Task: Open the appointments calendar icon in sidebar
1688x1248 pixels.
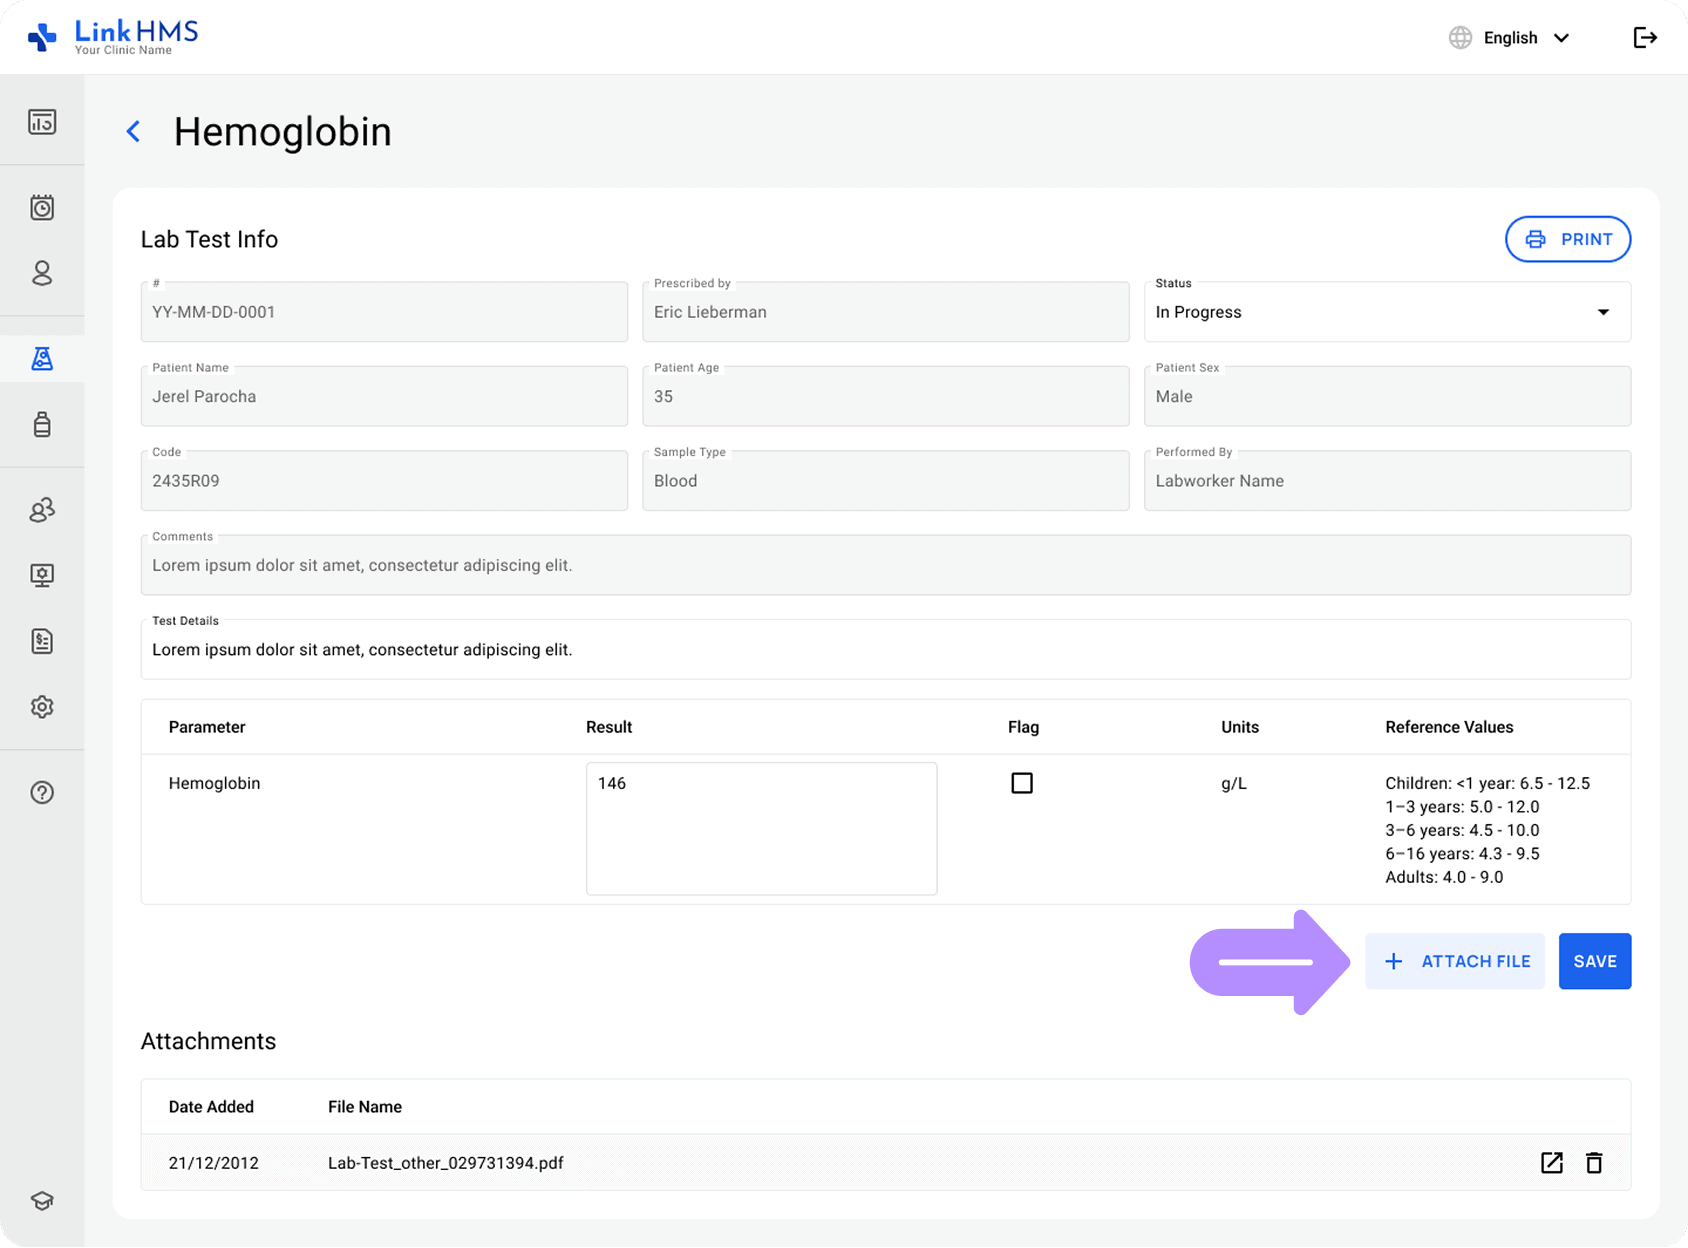Action: [x=42, y=208]
